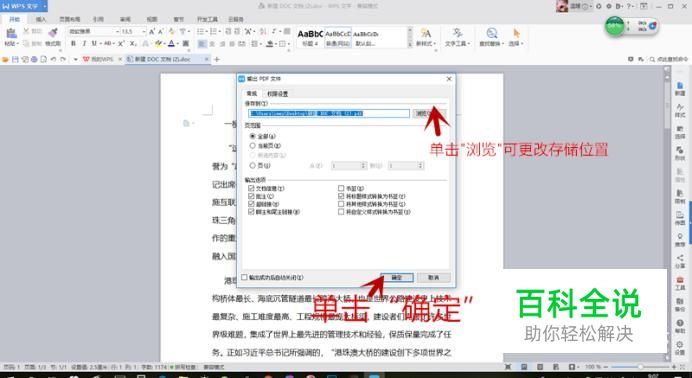Select the 页 (Pages) range radio button

point(252,165)
